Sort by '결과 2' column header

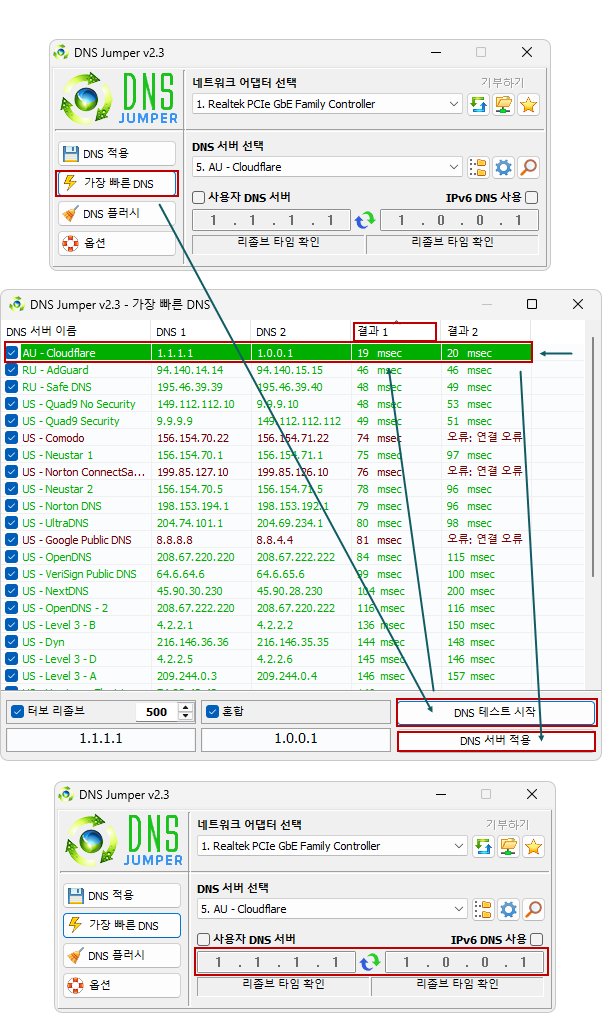(x=486, y=331)
